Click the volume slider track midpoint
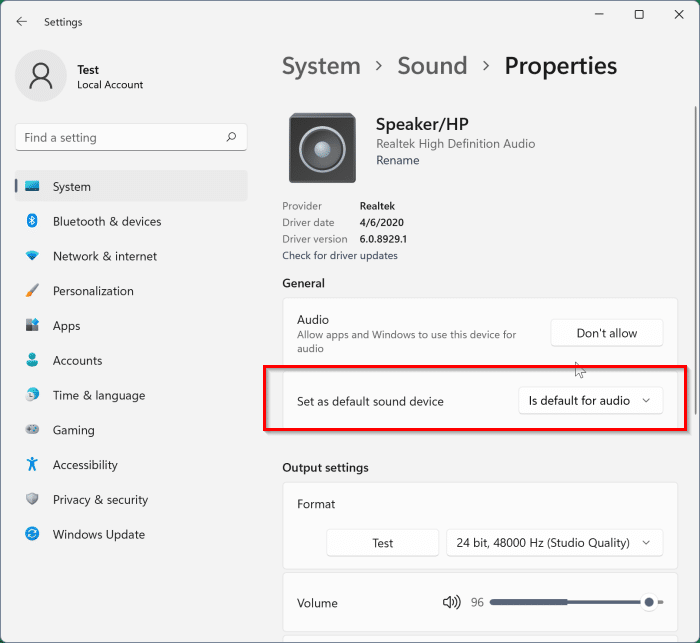The width and height of the screenshot is (700, 643). click(576, 602)
